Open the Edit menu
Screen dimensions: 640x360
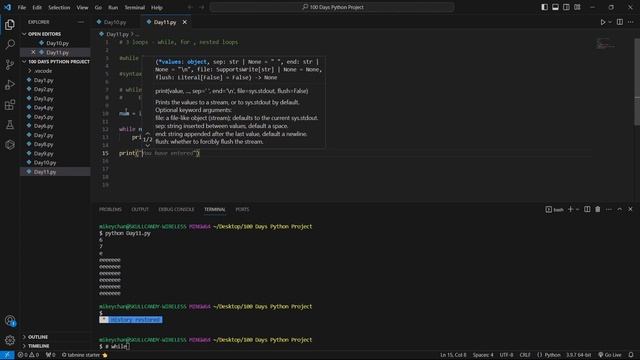[37, 7]
